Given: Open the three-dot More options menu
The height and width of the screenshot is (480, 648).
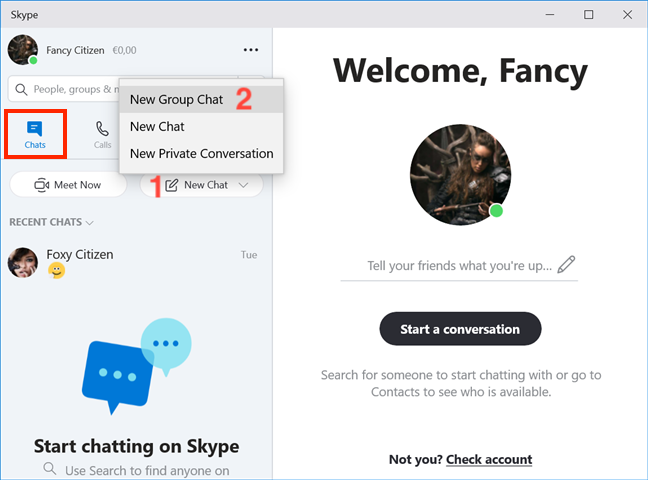Looking at the screenshot, I should tap(250, 50).
